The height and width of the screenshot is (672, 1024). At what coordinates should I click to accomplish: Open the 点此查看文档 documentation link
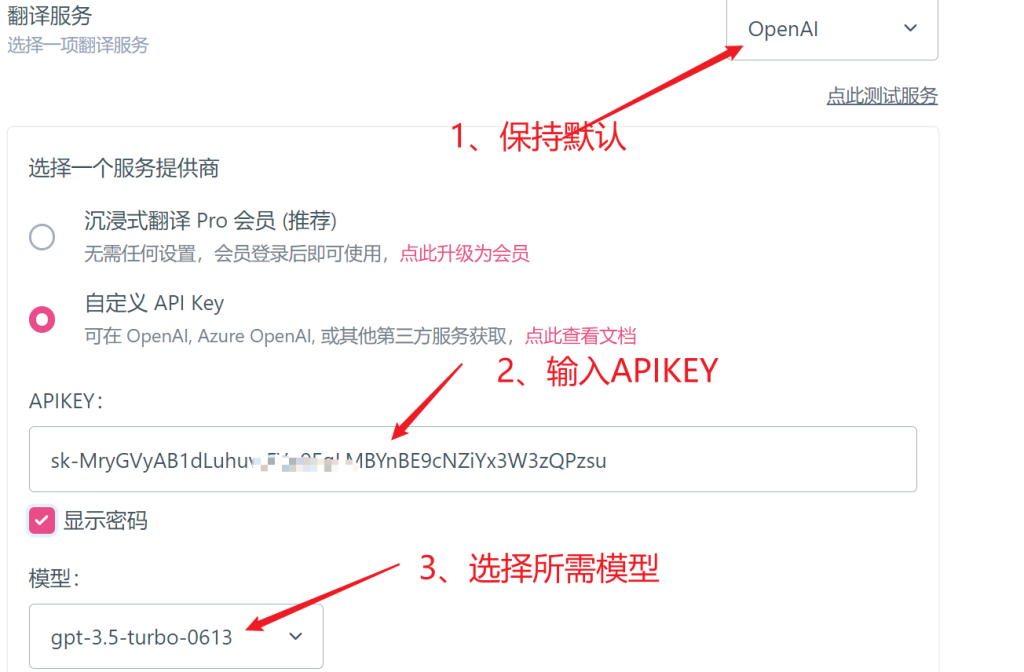pyautogui.click(x=580, y=336)
